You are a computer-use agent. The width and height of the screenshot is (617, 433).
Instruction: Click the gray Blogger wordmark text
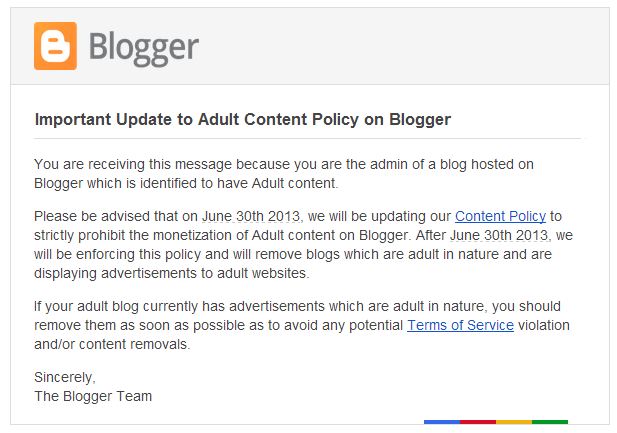[144, 47]
